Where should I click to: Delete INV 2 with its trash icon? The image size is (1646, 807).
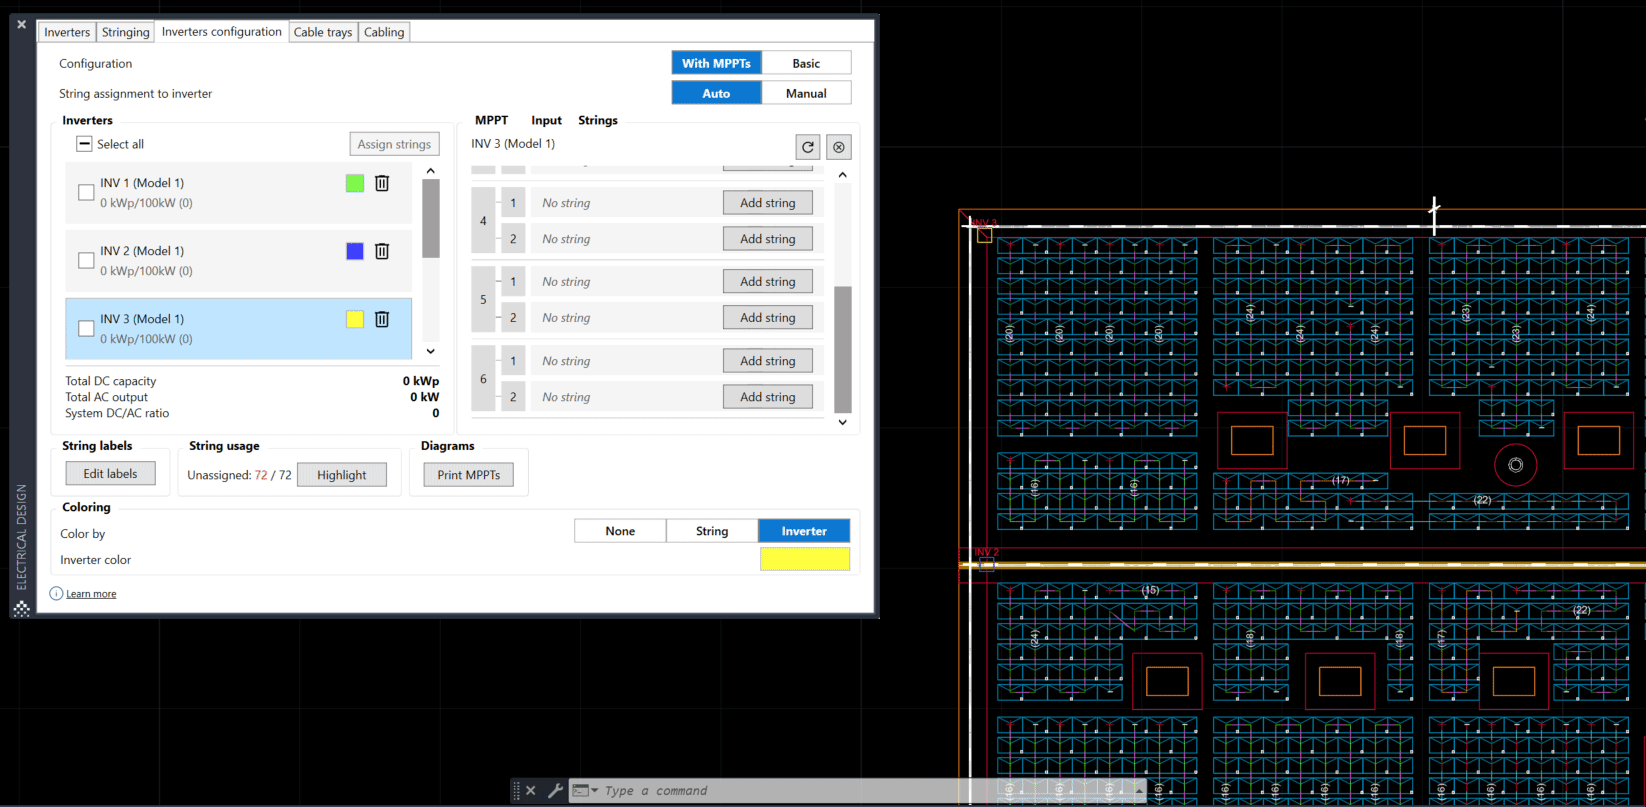pyautogui.click(x=382, y=251)
